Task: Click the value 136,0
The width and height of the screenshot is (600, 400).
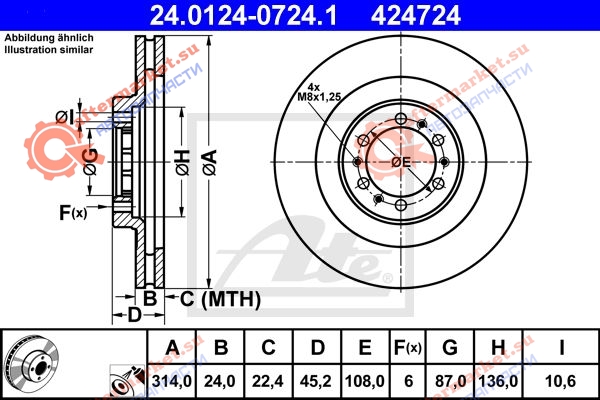Action: 498,381
